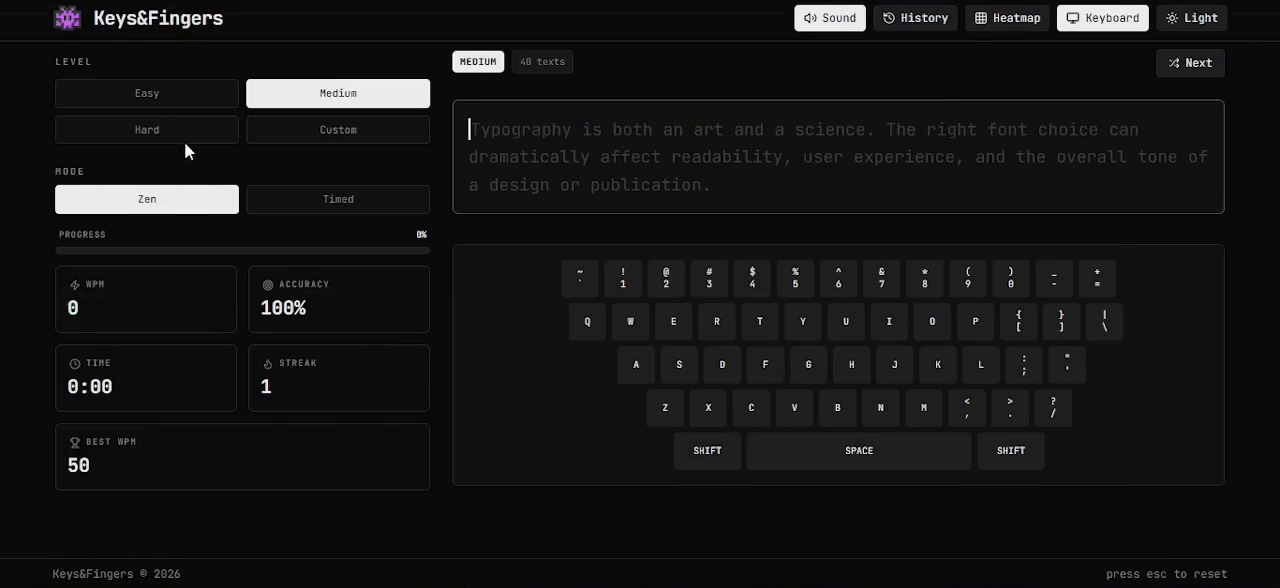Viewport: 1280px width, 588px height.
Task: Click the right SHIFT key
Action: point(1011,451)
